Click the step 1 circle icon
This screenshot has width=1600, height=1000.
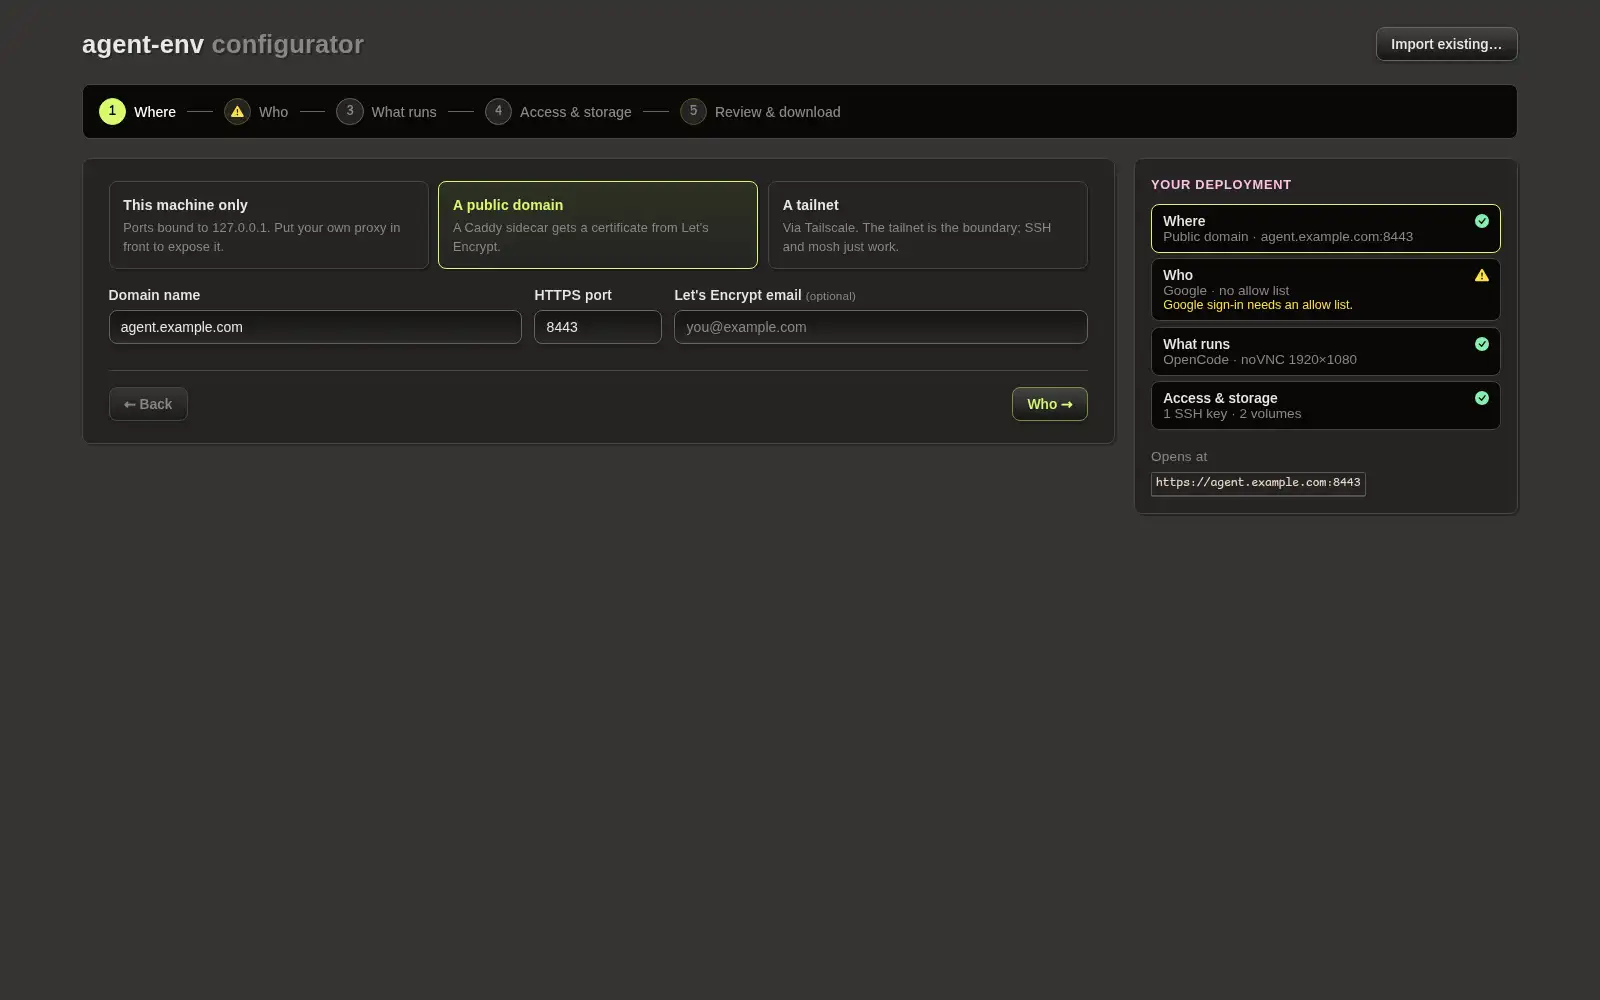[x=112, y=111]
